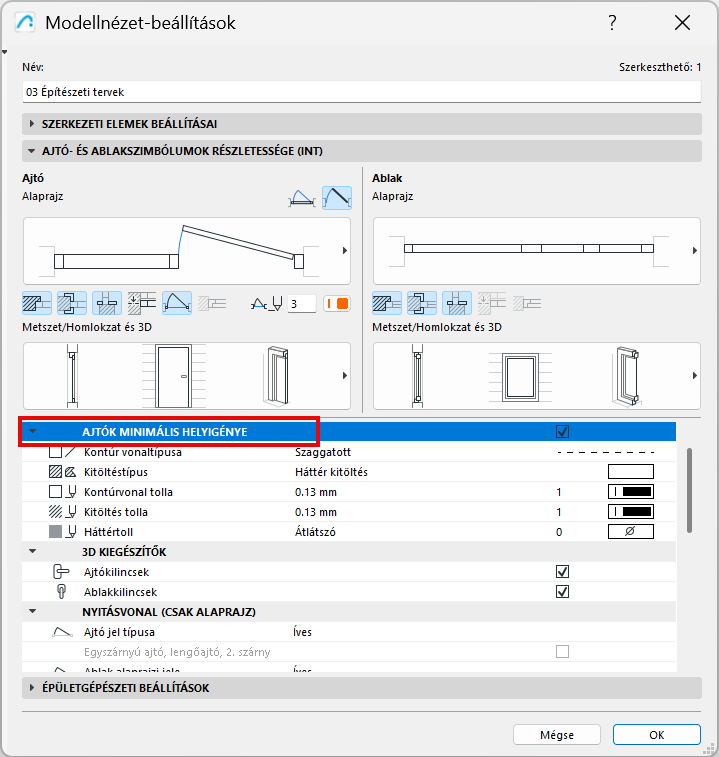Click the Archicad logo in title bar

point(25,23)
